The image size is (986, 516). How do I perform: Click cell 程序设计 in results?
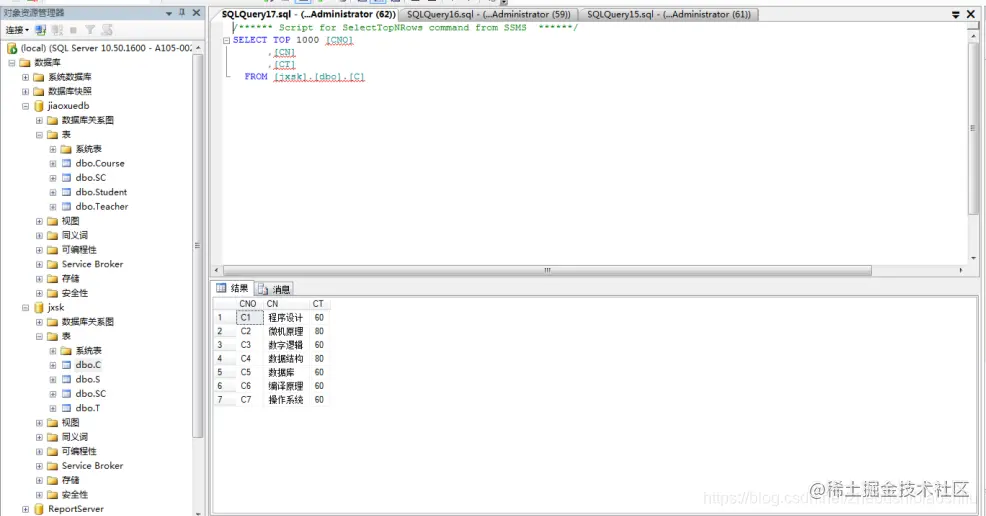pyautogui.click(x=285, y=317)
